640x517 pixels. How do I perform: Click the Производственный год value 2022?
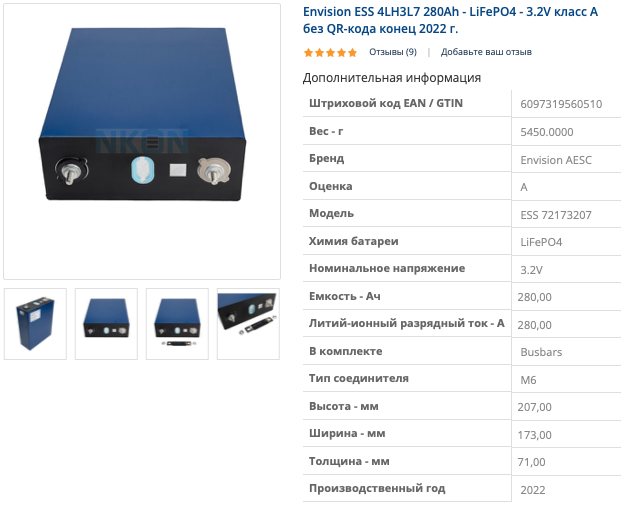[533, 490]
